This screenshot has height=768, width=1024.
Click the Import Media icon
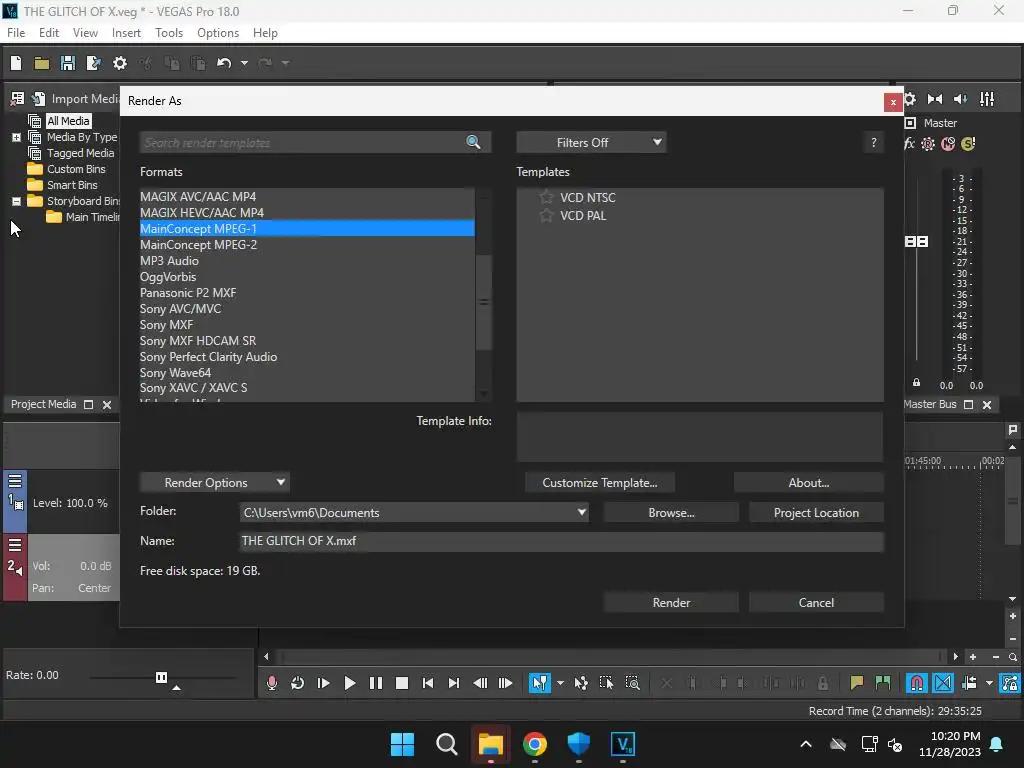(x=39, y=99)
